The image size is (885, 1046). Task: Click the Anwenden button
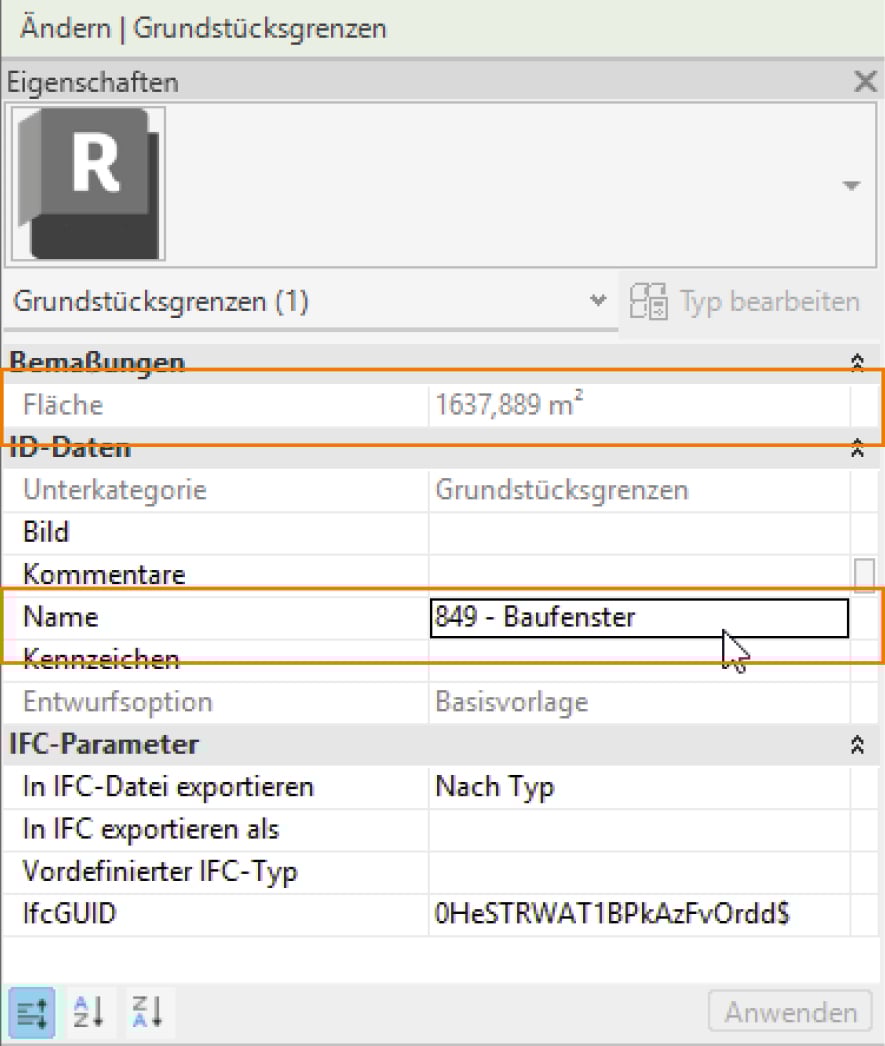coord(790,1013)
